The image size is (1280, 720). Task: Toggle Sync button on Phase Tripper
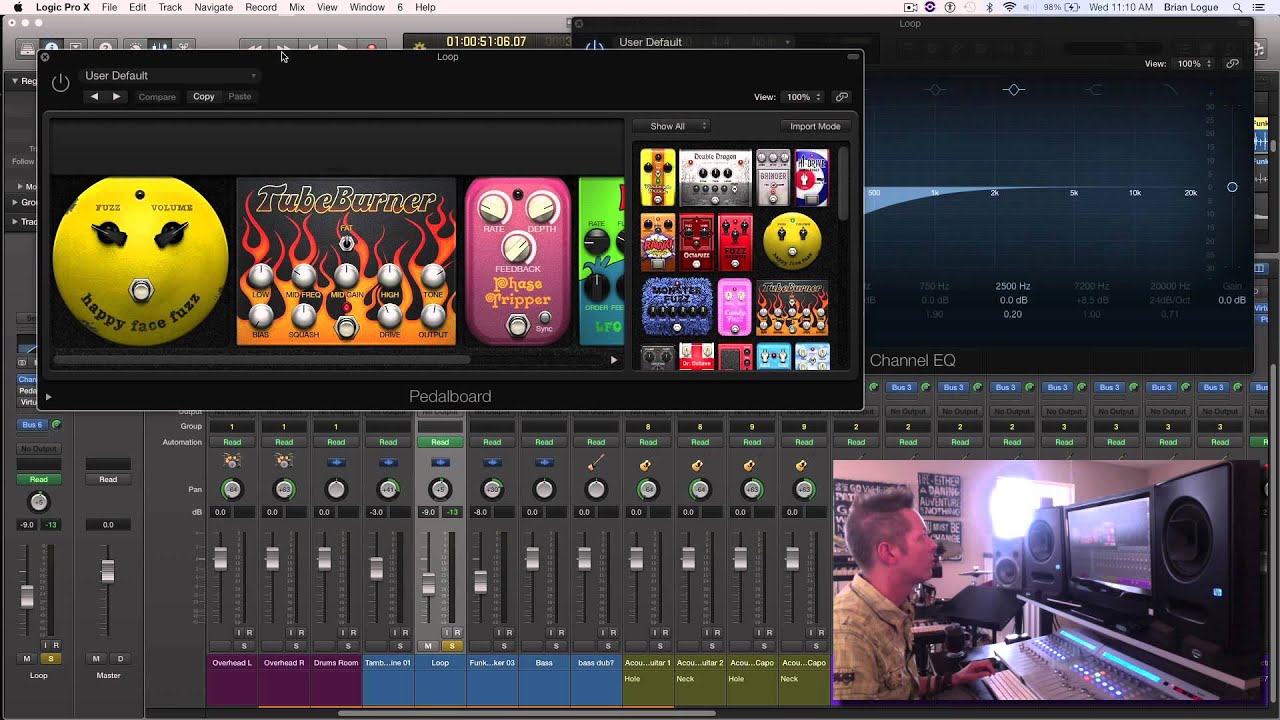pyautogui.click(x=544, y=318)
